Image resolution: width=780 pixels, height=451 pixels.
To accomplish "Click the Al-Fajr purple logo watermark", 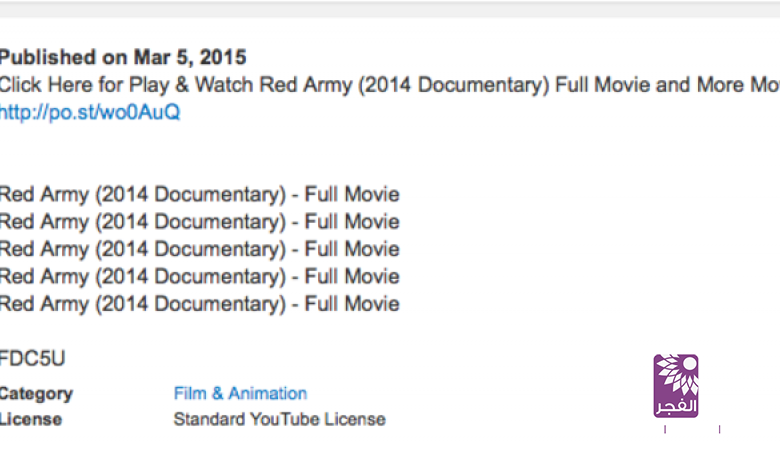I will [x=676, y=386].
